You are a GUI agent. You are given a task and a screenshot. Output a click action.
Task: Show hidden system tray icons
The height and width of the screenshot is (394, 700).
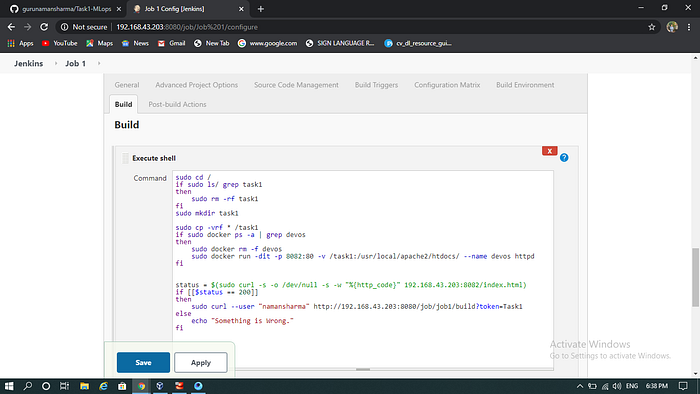coord(579,386)
